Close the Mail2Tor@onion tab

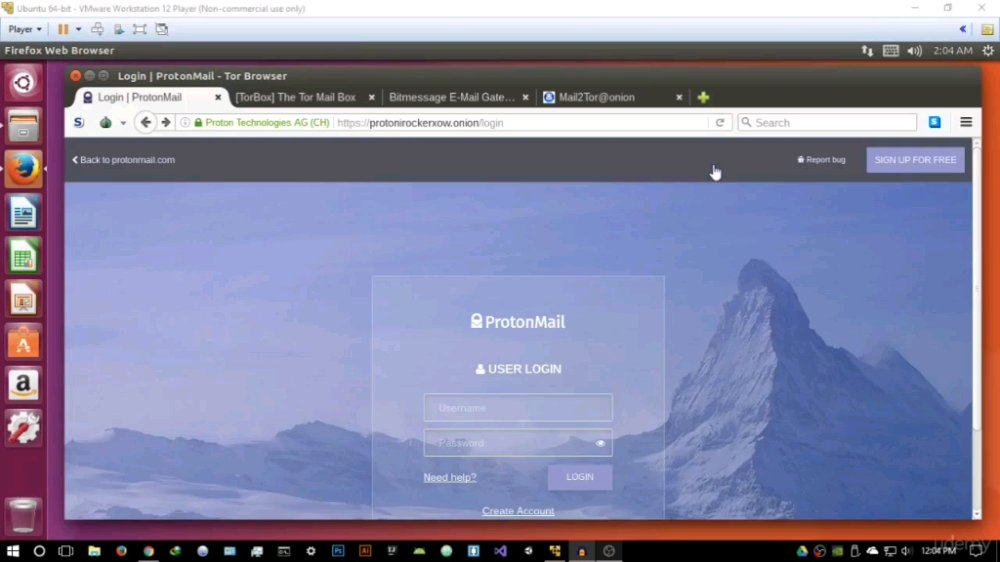coord(679,97)
